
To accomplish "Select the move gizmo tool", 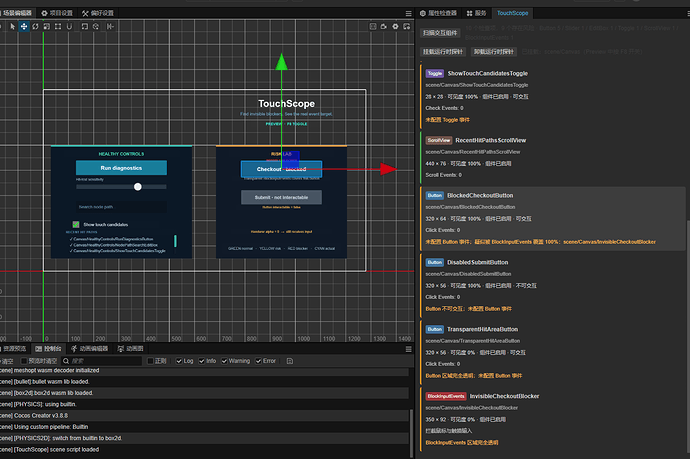I will pyautogui.click(x=24, y=26).
